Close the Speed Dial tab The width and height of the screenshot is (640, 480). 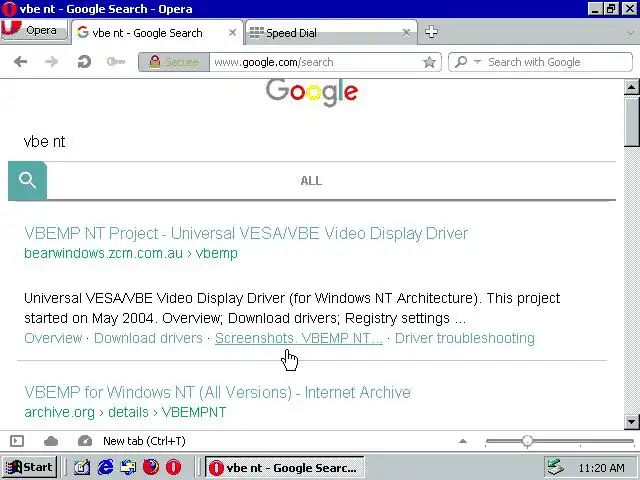click(x=406, y=33)
